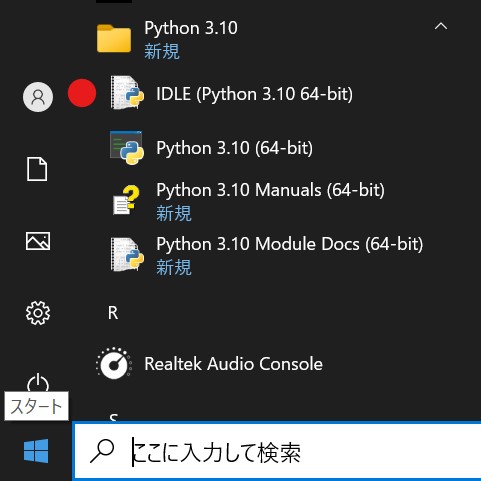
Task: Click the Windows Start logo
Action: (36, 451)
